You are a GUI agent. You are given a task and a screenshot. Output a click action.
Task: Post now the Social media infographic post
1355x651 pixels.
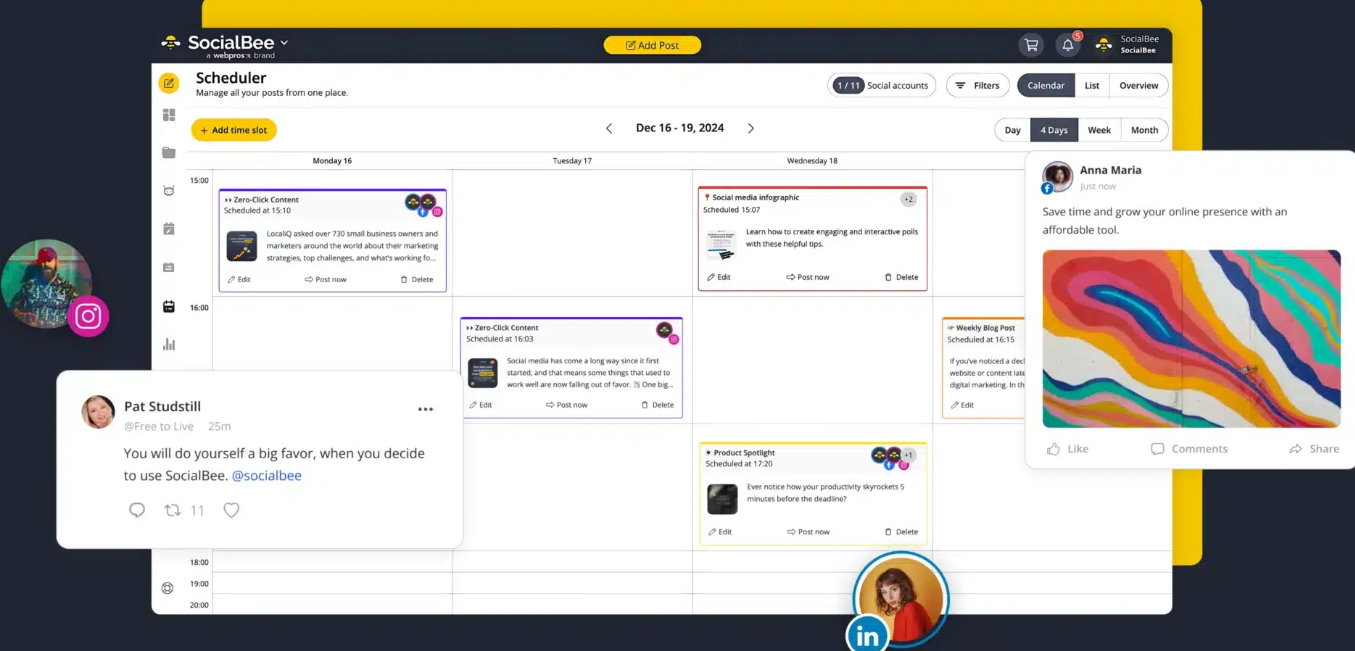click(808, 277)
